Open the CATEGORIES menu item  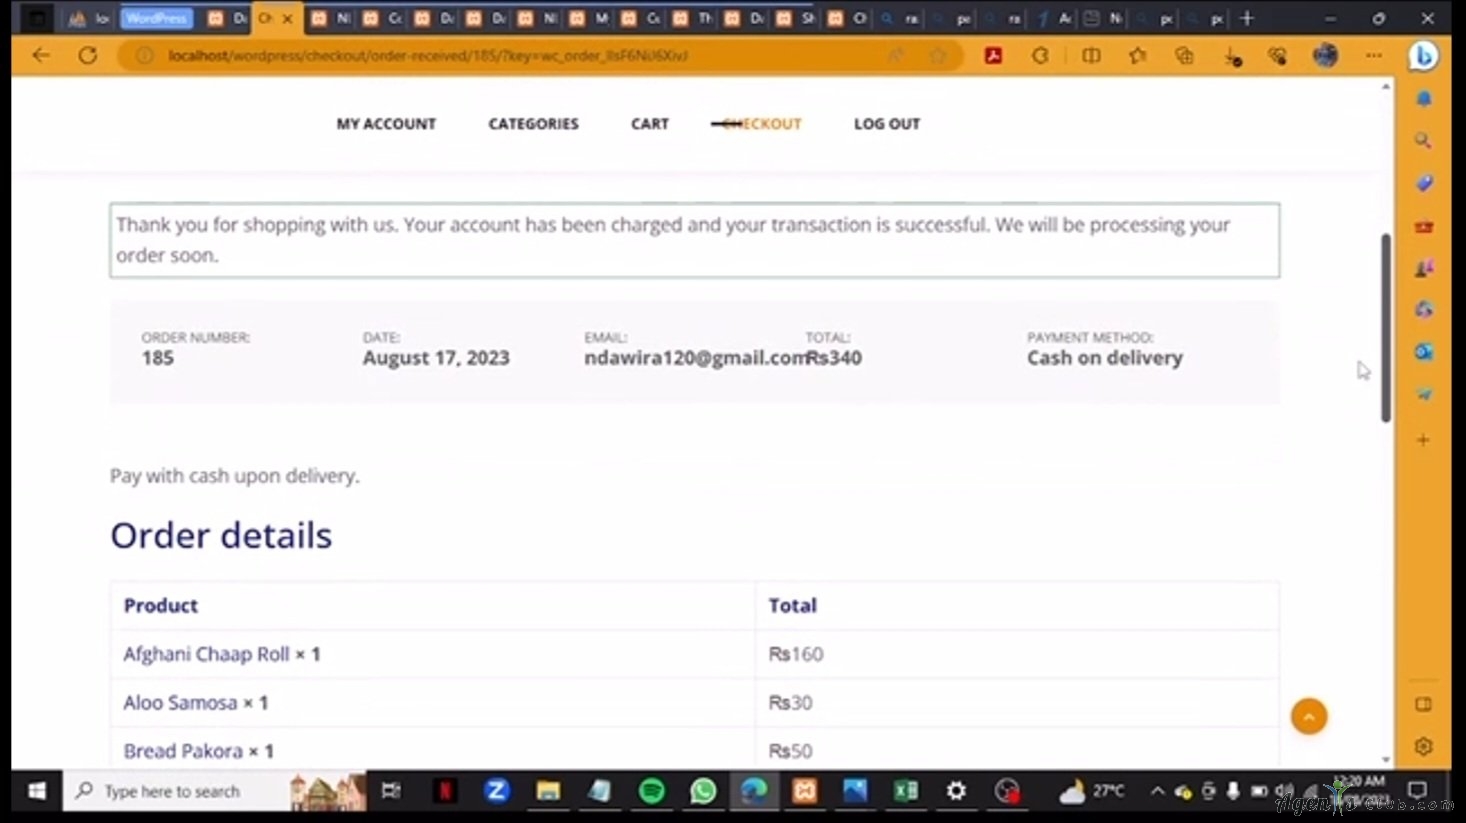click(x=533, y=124)
